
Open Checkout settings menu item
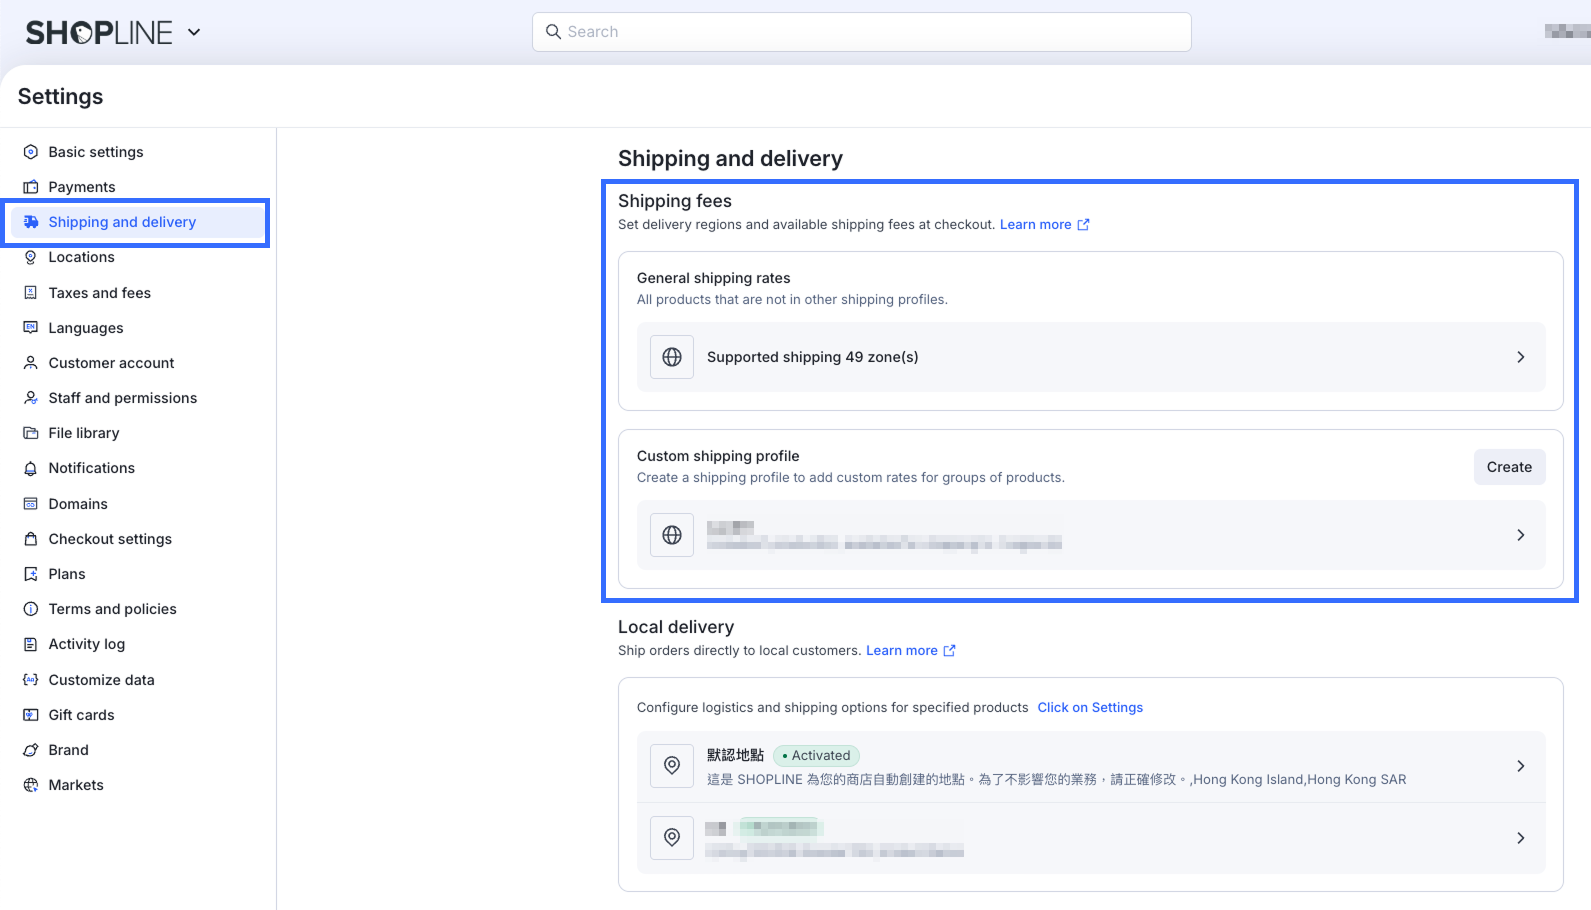(110, 539)
